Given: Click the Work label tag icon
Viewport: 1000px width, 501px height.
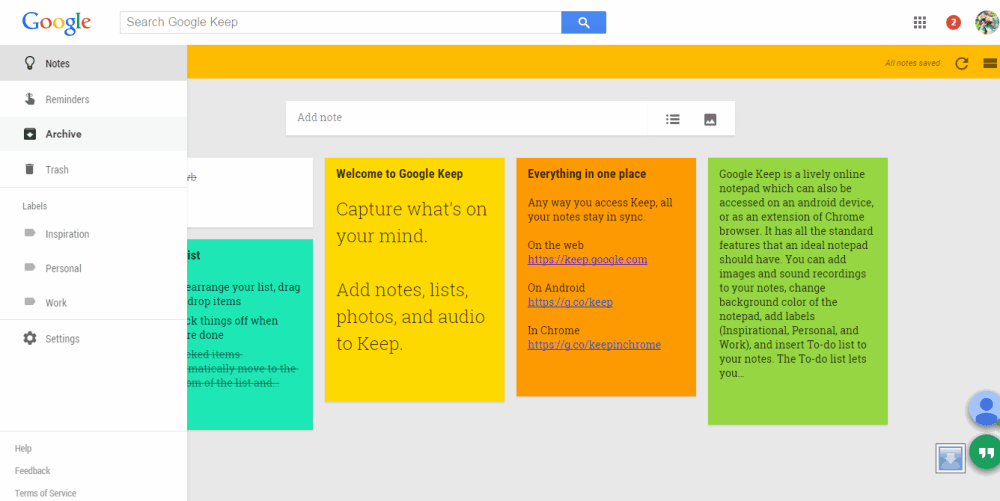Looking at the screenshot, I should point(29,302).
